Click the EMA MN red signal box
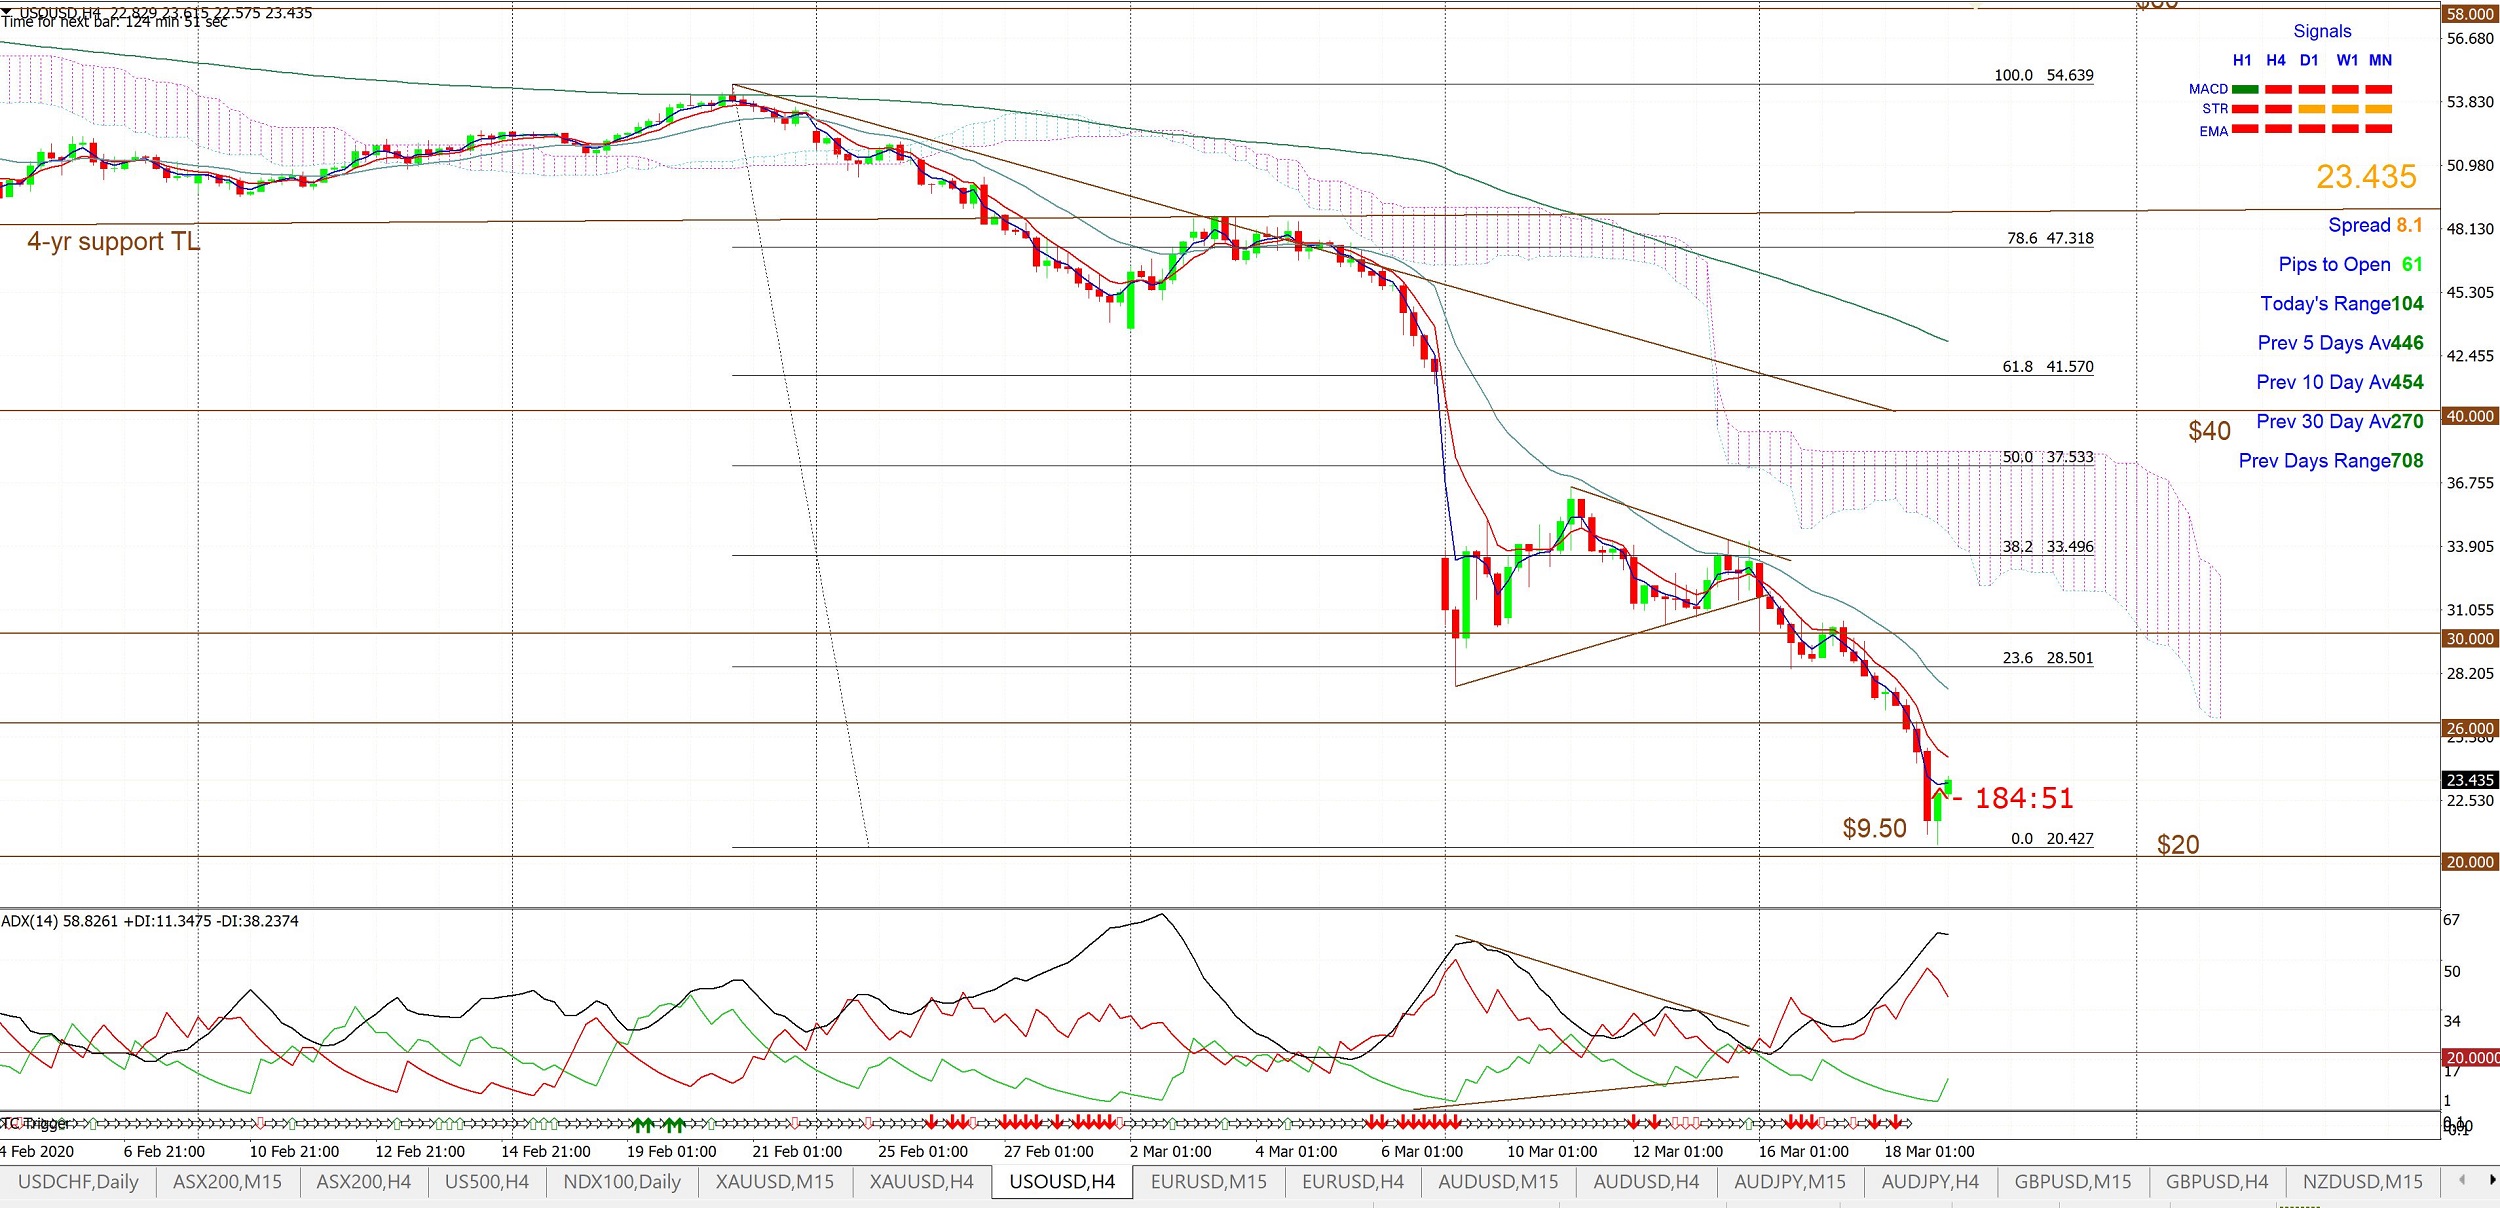The width and height of the screenshot is (2500, 1208). click(2378, 129)
